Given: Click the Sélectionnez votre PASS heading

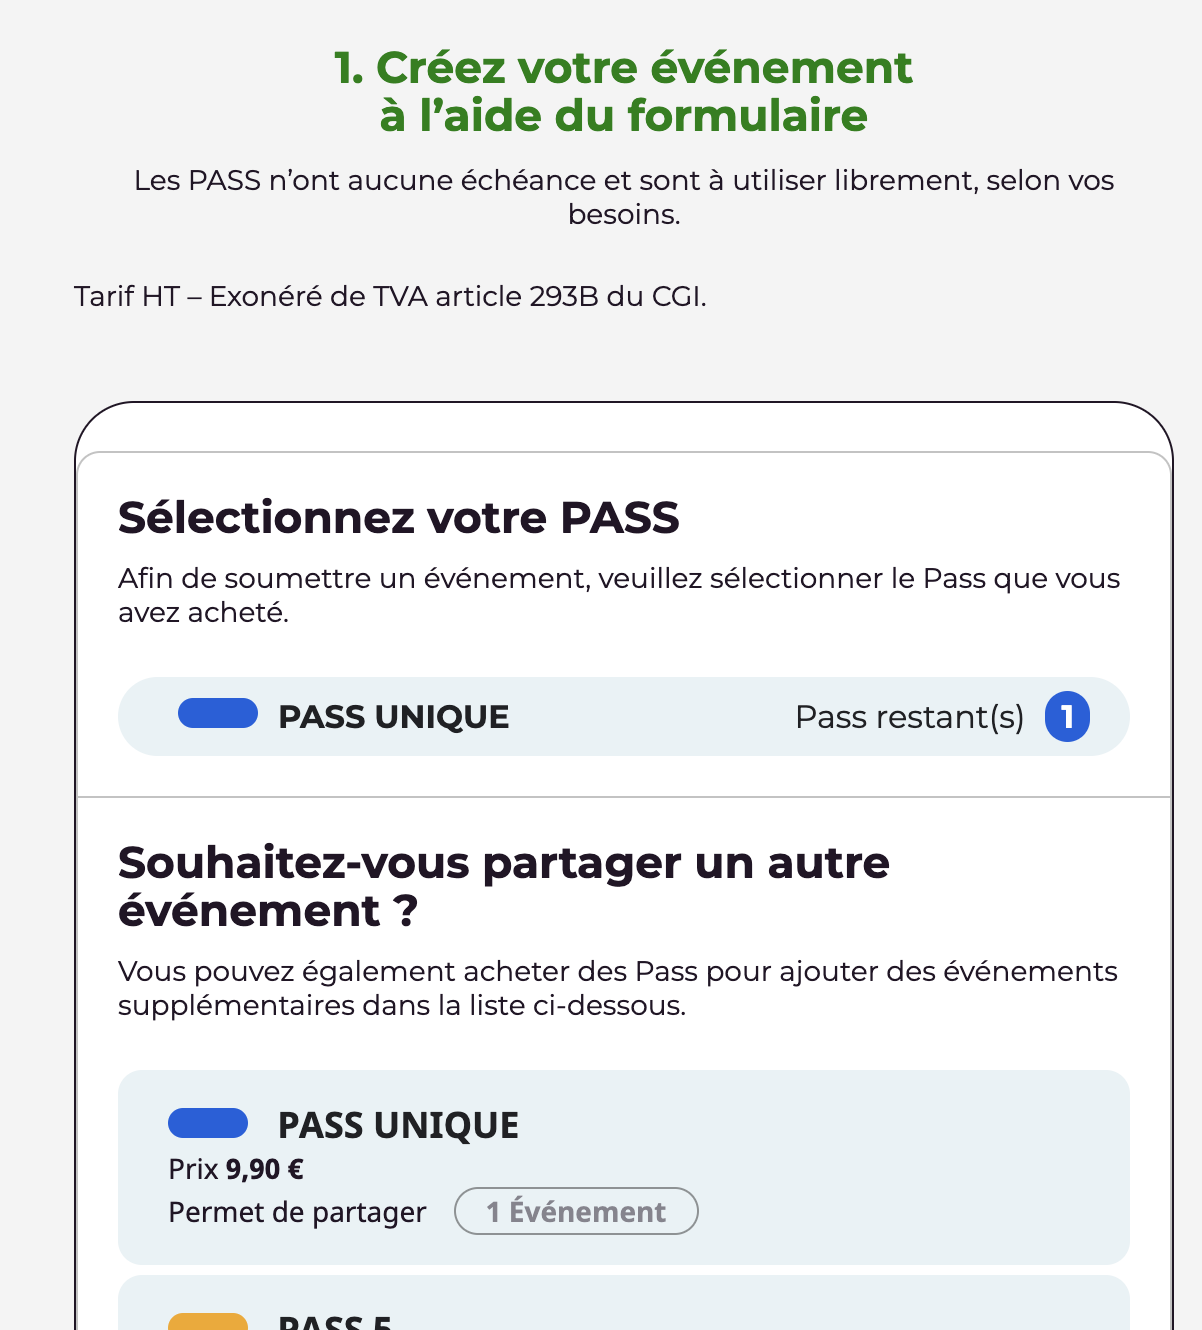Looking at the screenshot, I should coord(399,518).
